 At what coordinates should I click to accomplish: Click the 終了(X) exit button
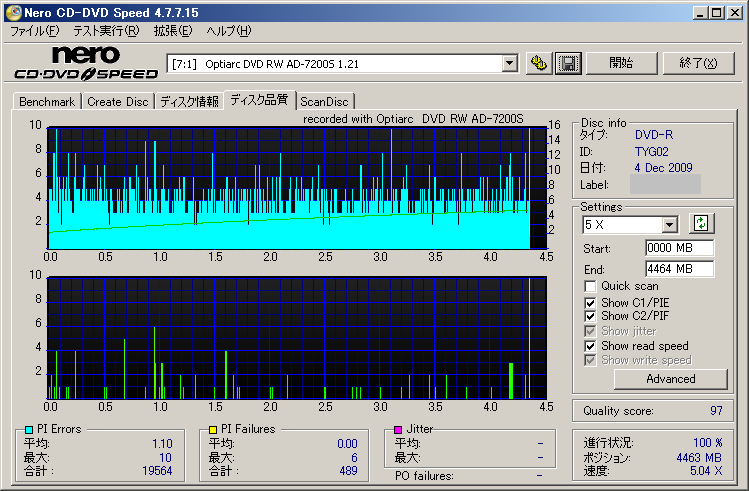pos(698,63)
